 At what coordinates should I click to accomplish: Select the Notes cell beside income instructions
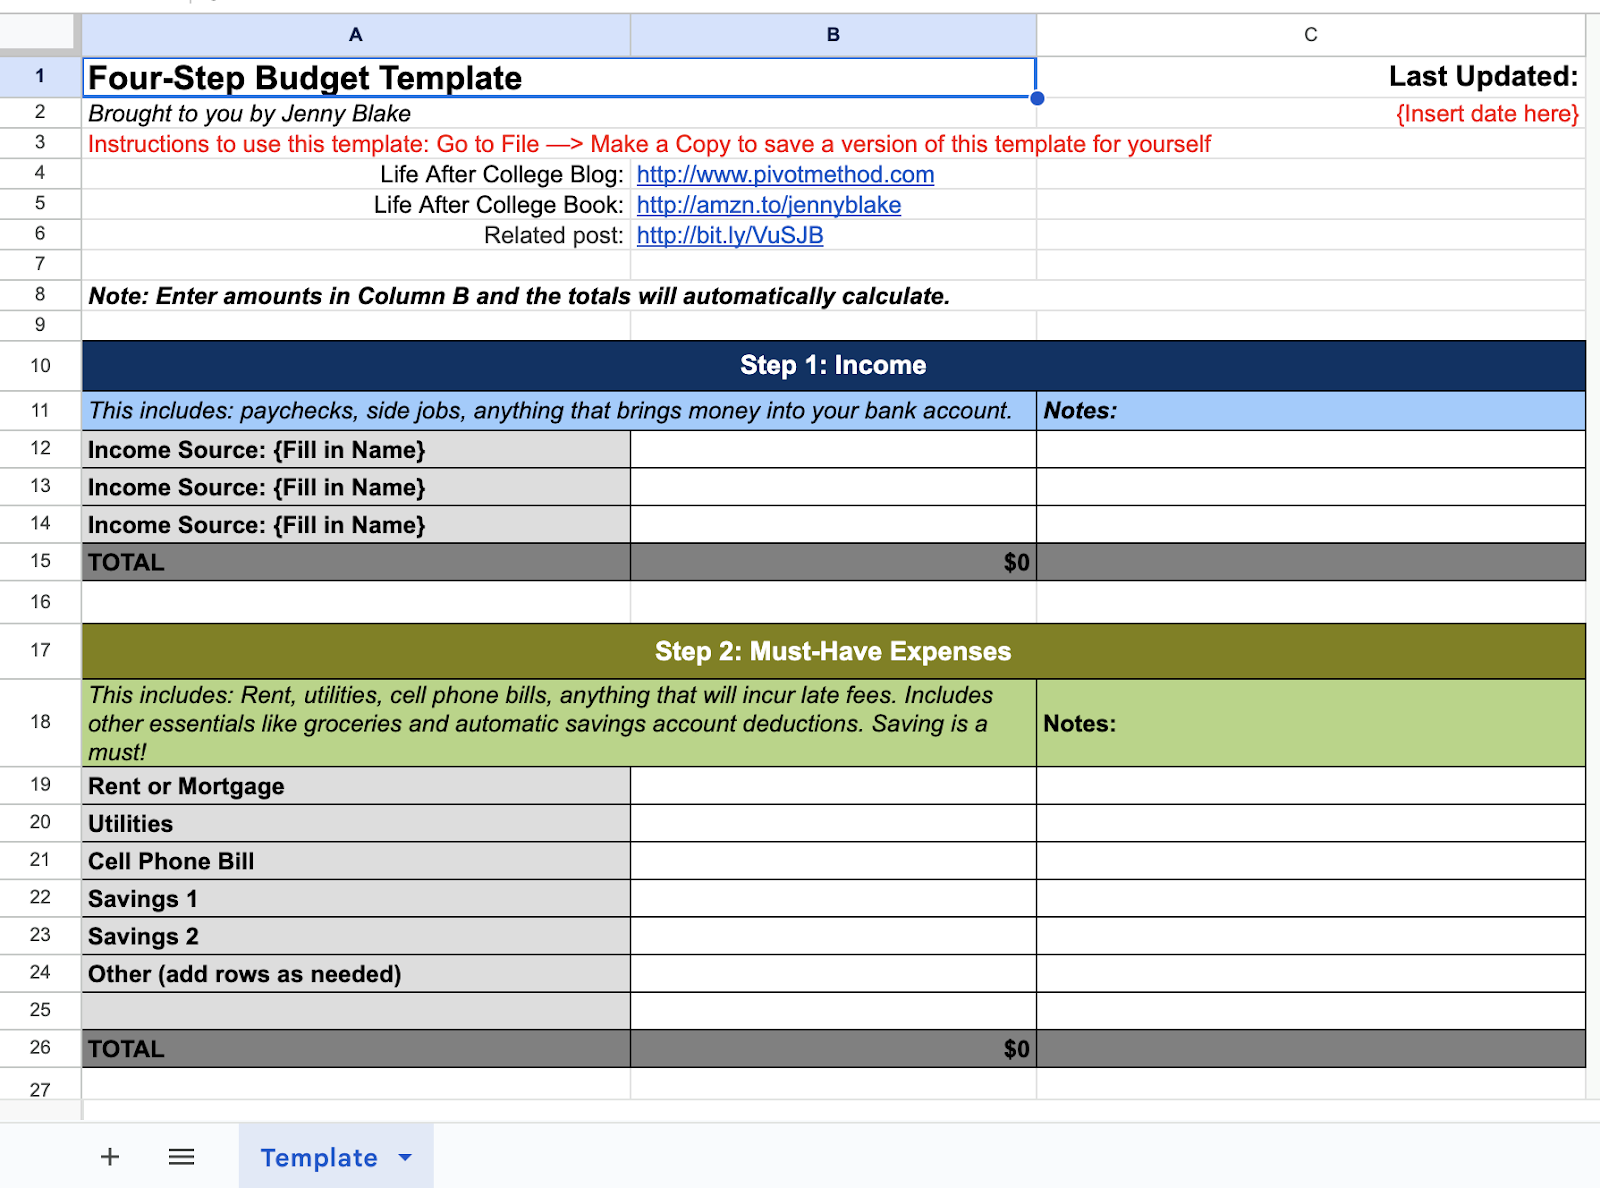1310,410
